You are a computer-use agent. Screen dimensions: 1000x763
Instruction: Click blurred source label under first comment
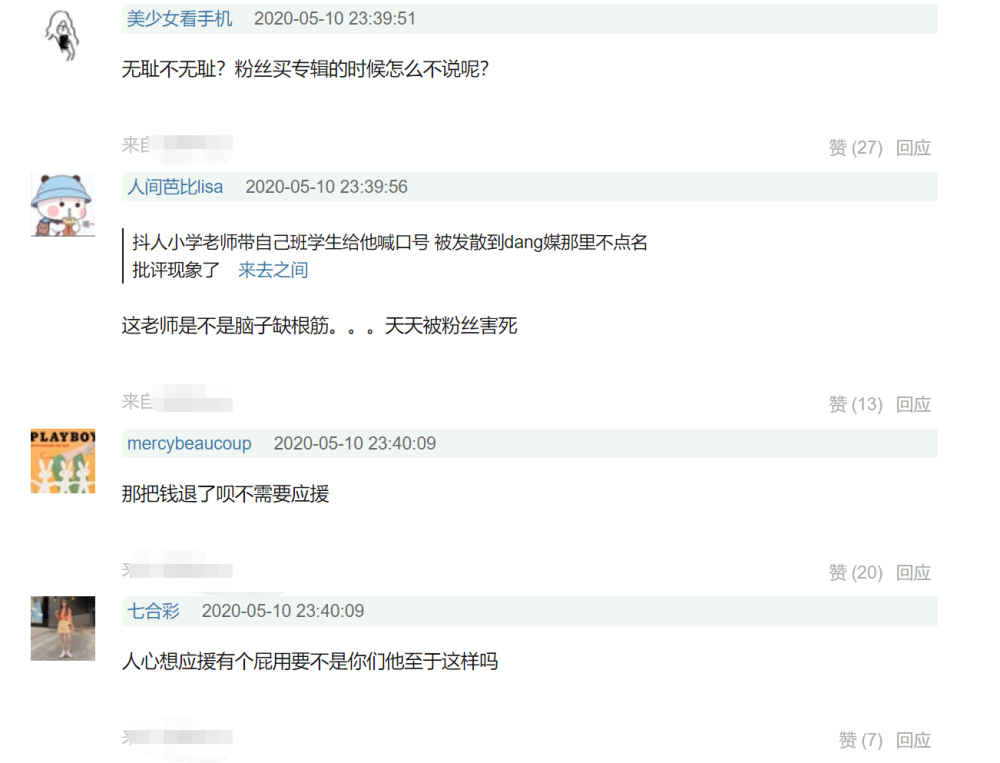click(177, 145)
